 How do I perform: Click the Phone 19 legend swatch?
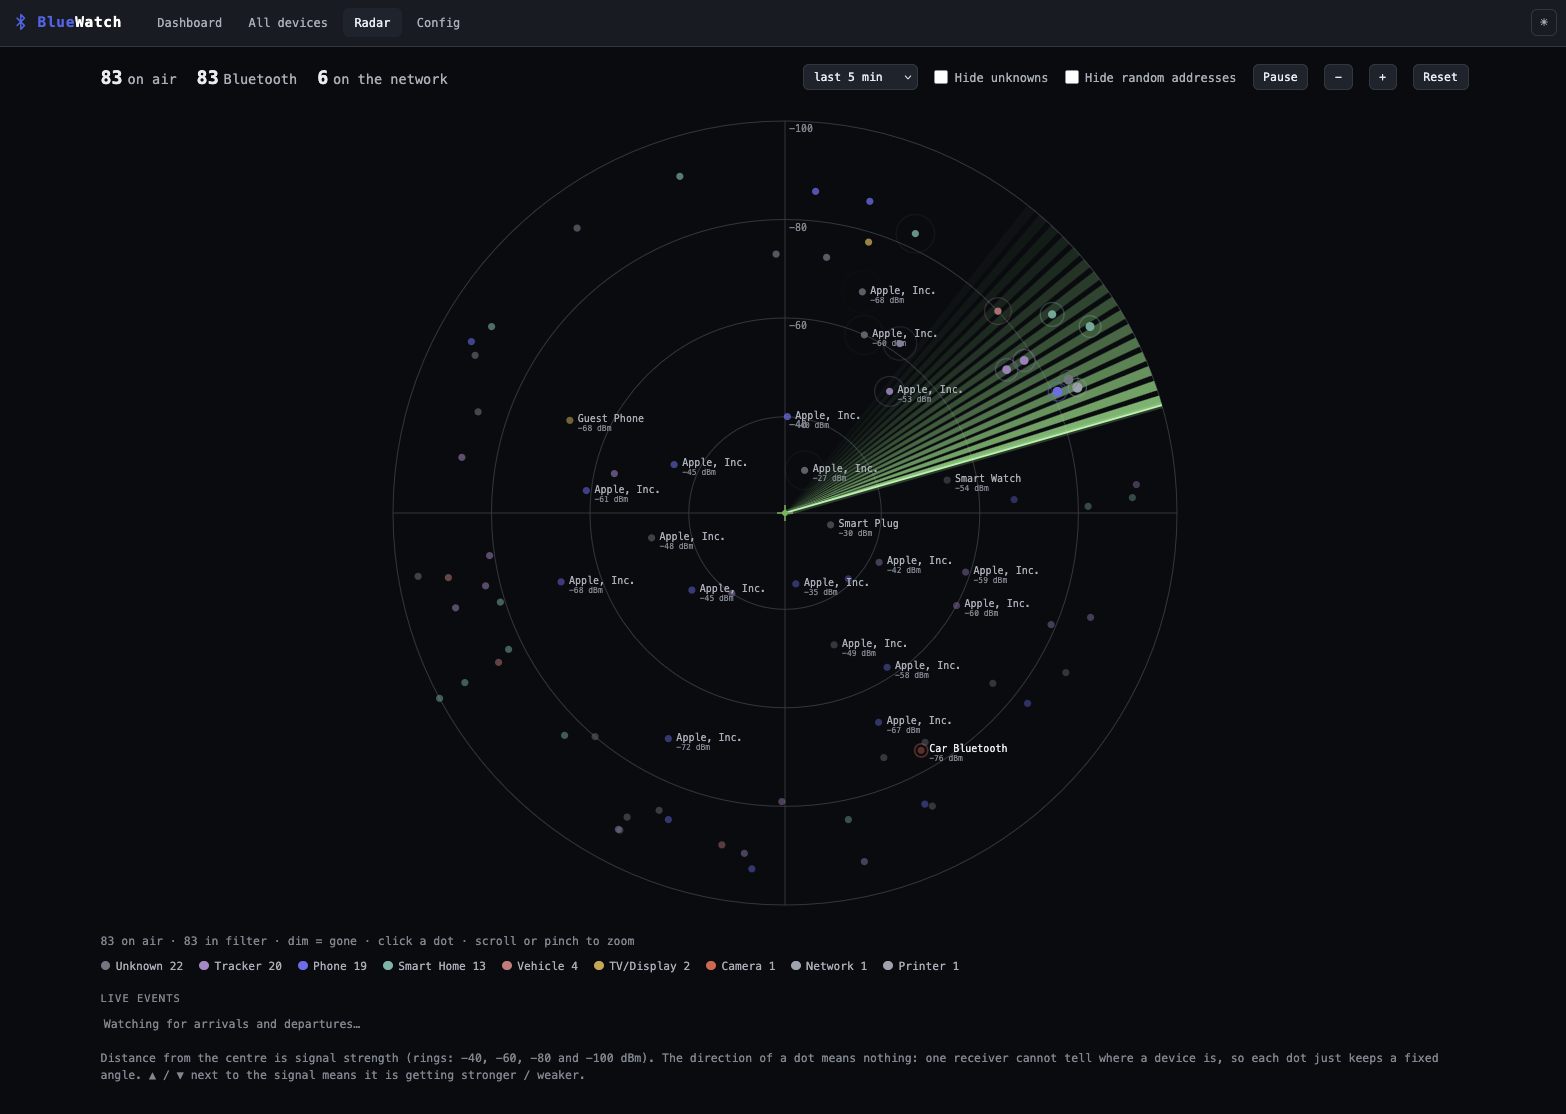(303, 966)
